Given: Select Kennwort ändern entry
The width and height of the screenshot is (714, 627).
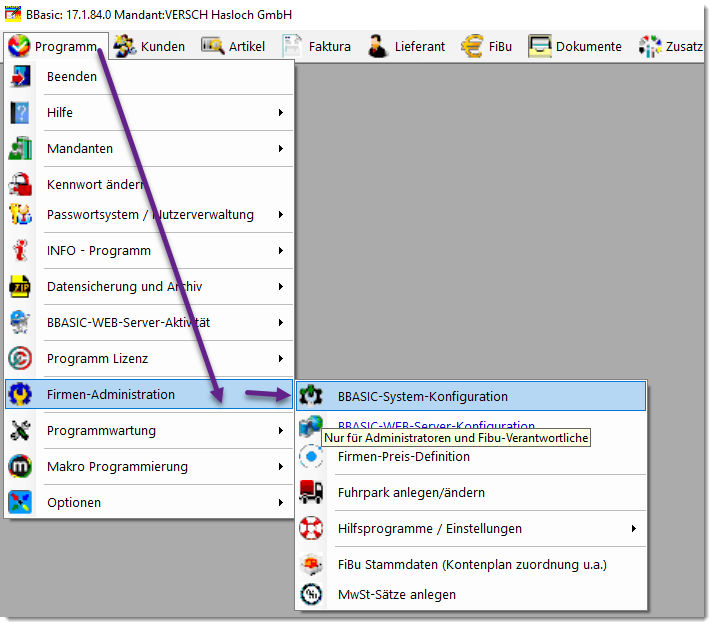Looking at the screenshot, I should [x=149, y=184].
